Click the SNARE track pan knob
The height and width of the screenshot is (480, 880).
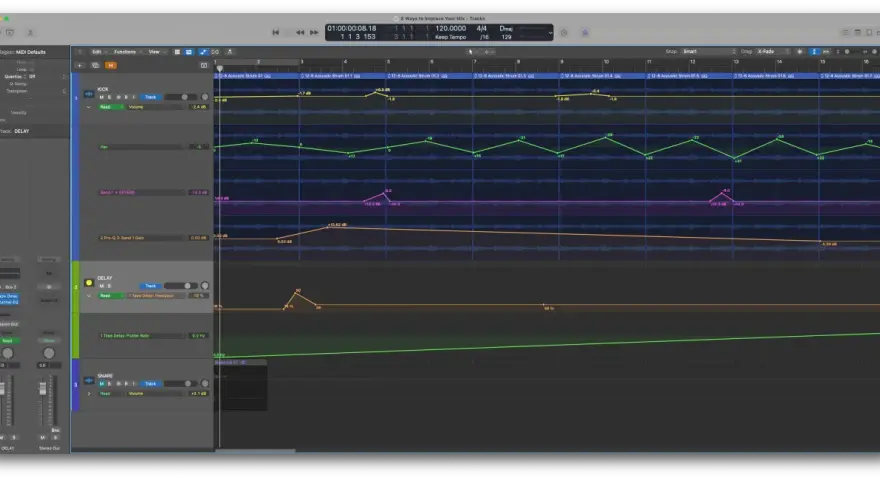[205, 384]
